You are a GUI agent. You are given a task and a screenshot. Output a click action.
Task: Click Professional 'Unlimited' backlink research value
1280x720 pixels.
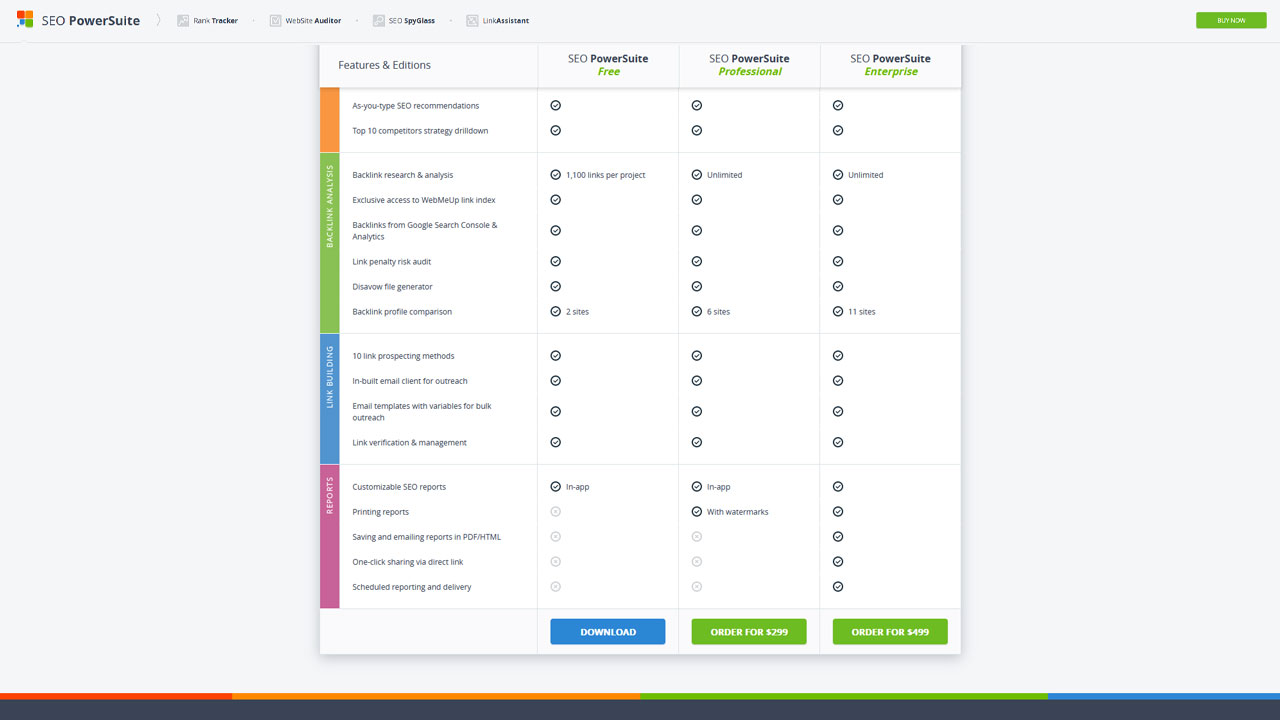(x=725, y=175)
